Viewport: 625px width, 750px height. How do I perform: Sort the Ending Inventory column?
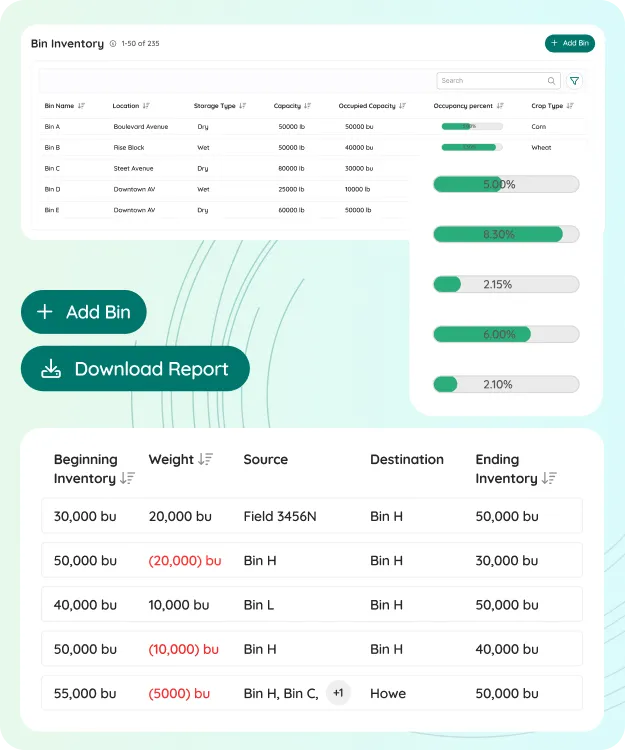(x=548, y=479)
